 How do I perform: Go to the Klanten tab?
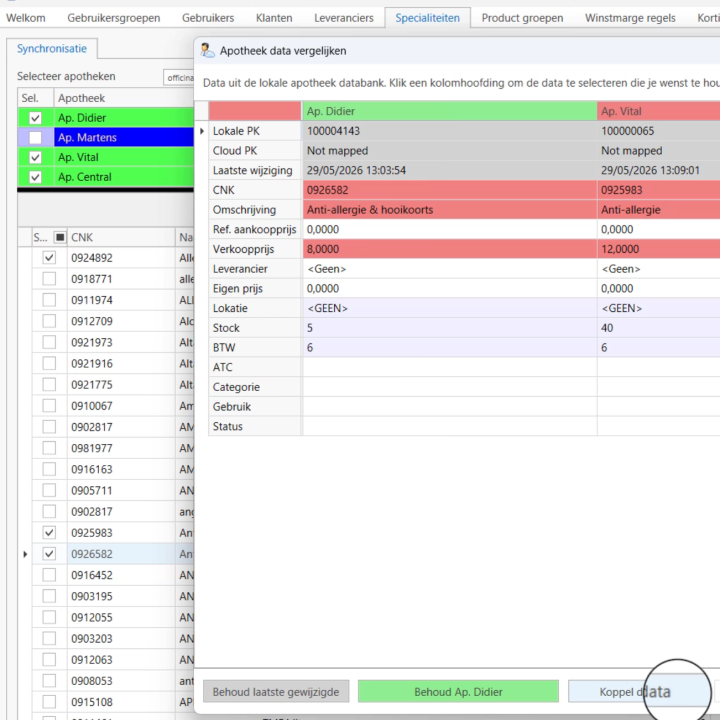[x=274, y=18]
